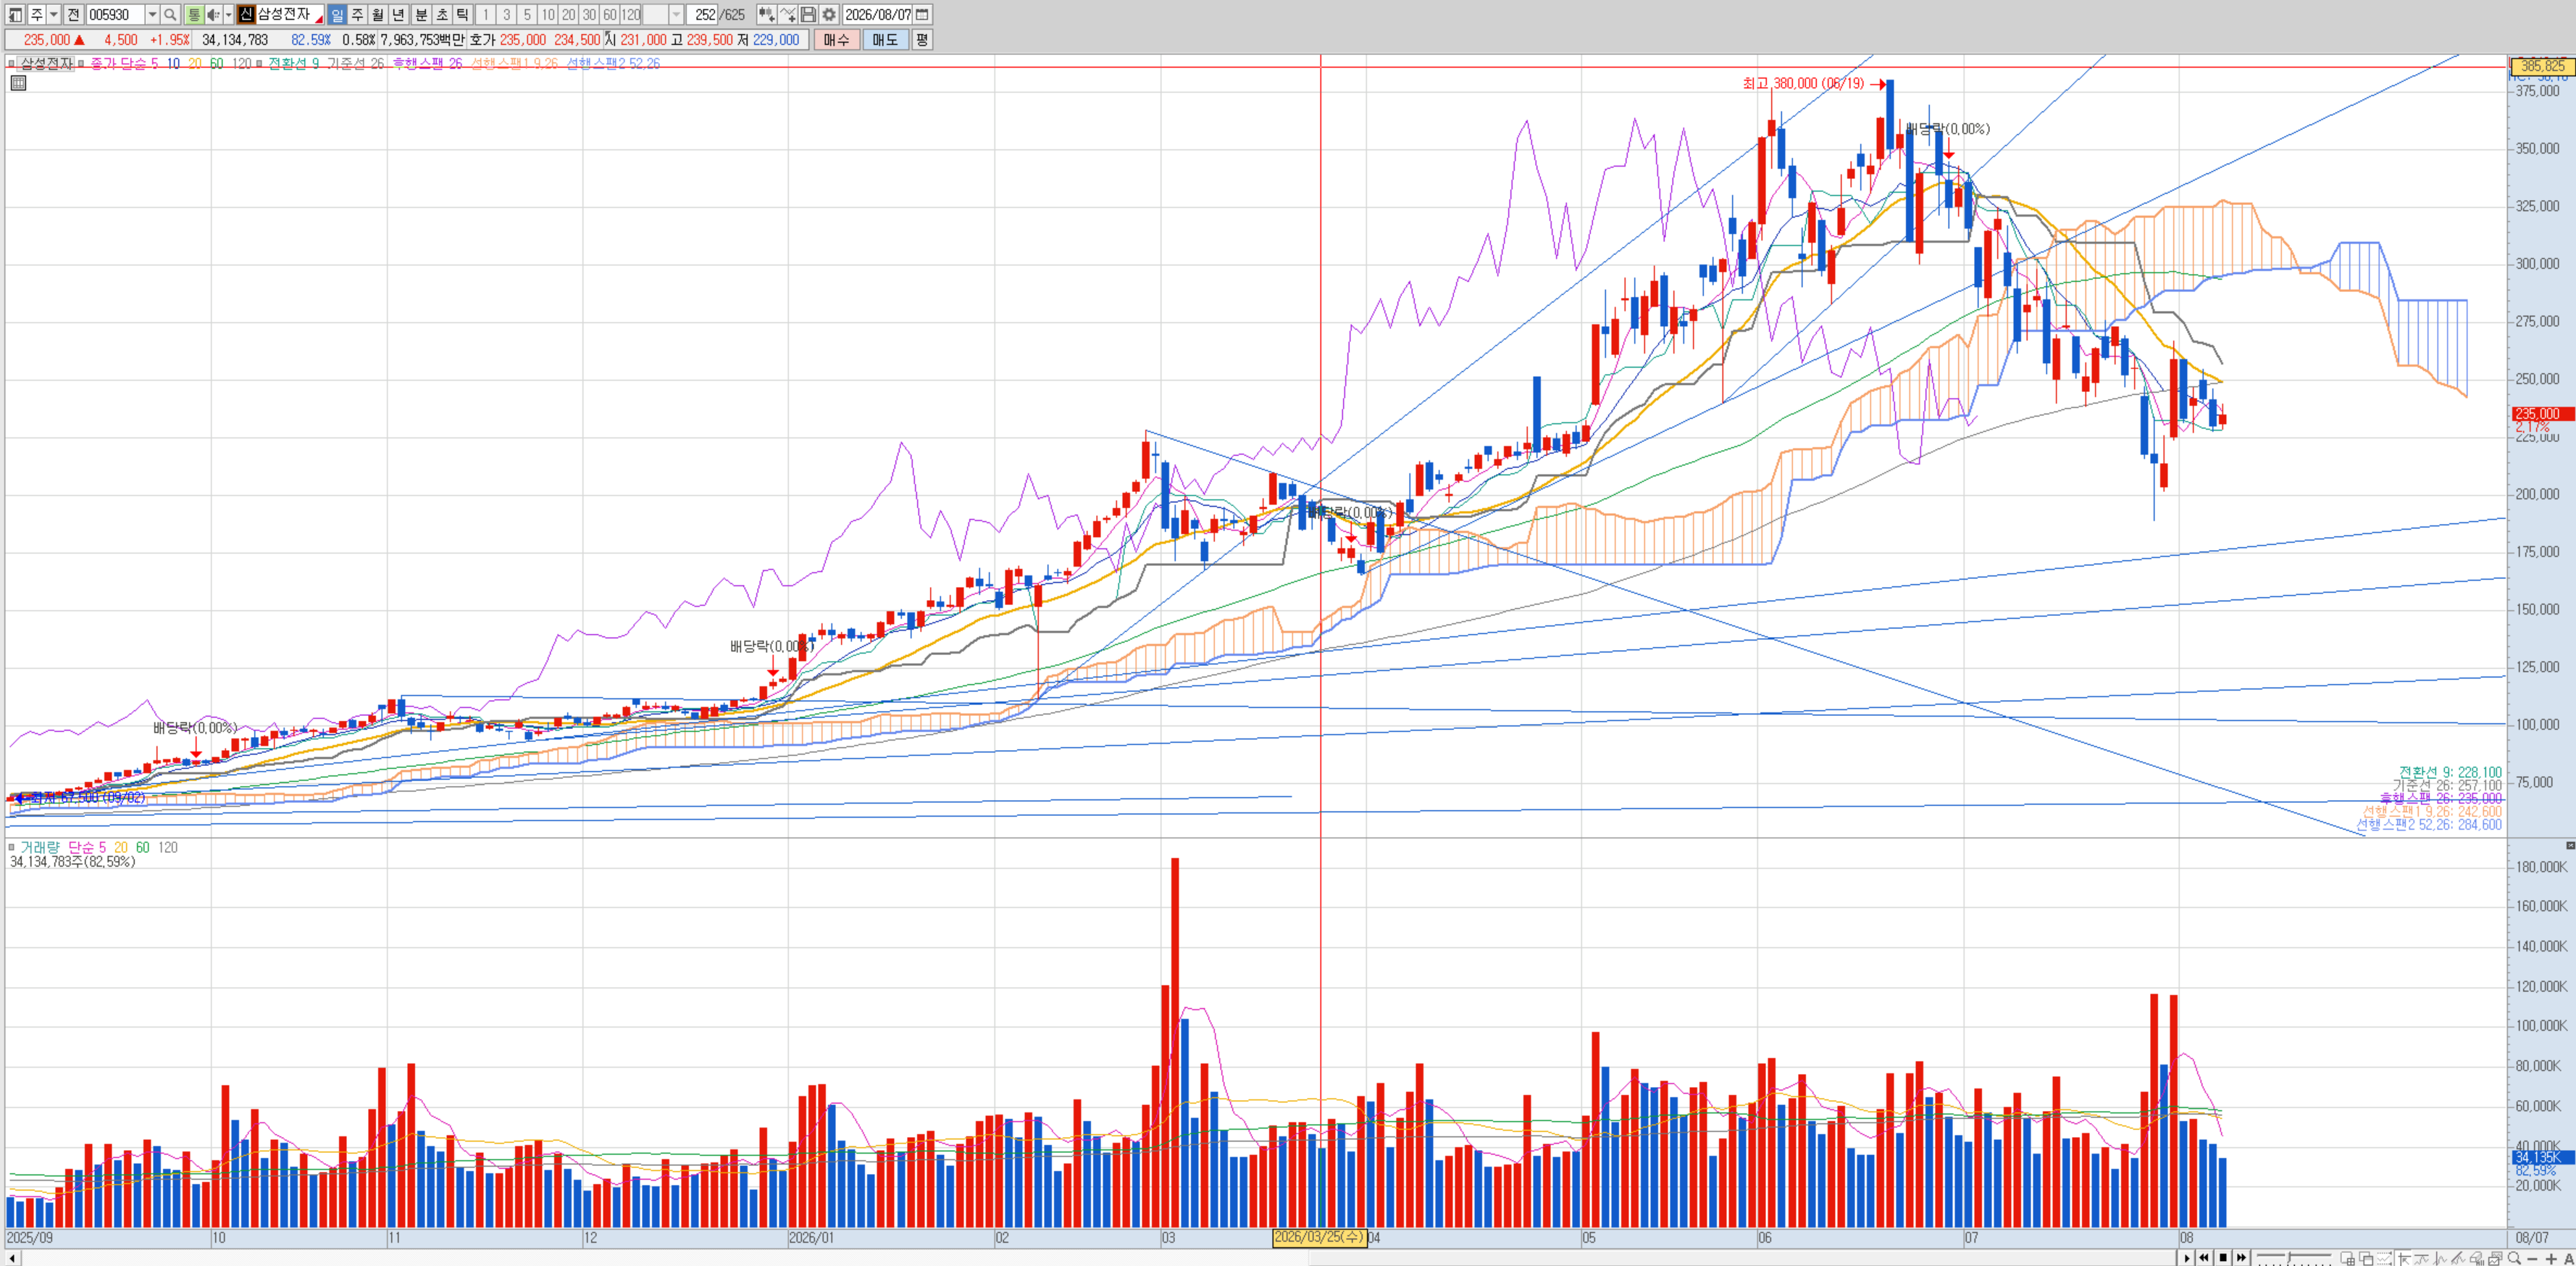Screen dimensions: 2576x1266
Task: Collapse the 전환선 Ichimoku legend marker
Action: coord(259,63)
